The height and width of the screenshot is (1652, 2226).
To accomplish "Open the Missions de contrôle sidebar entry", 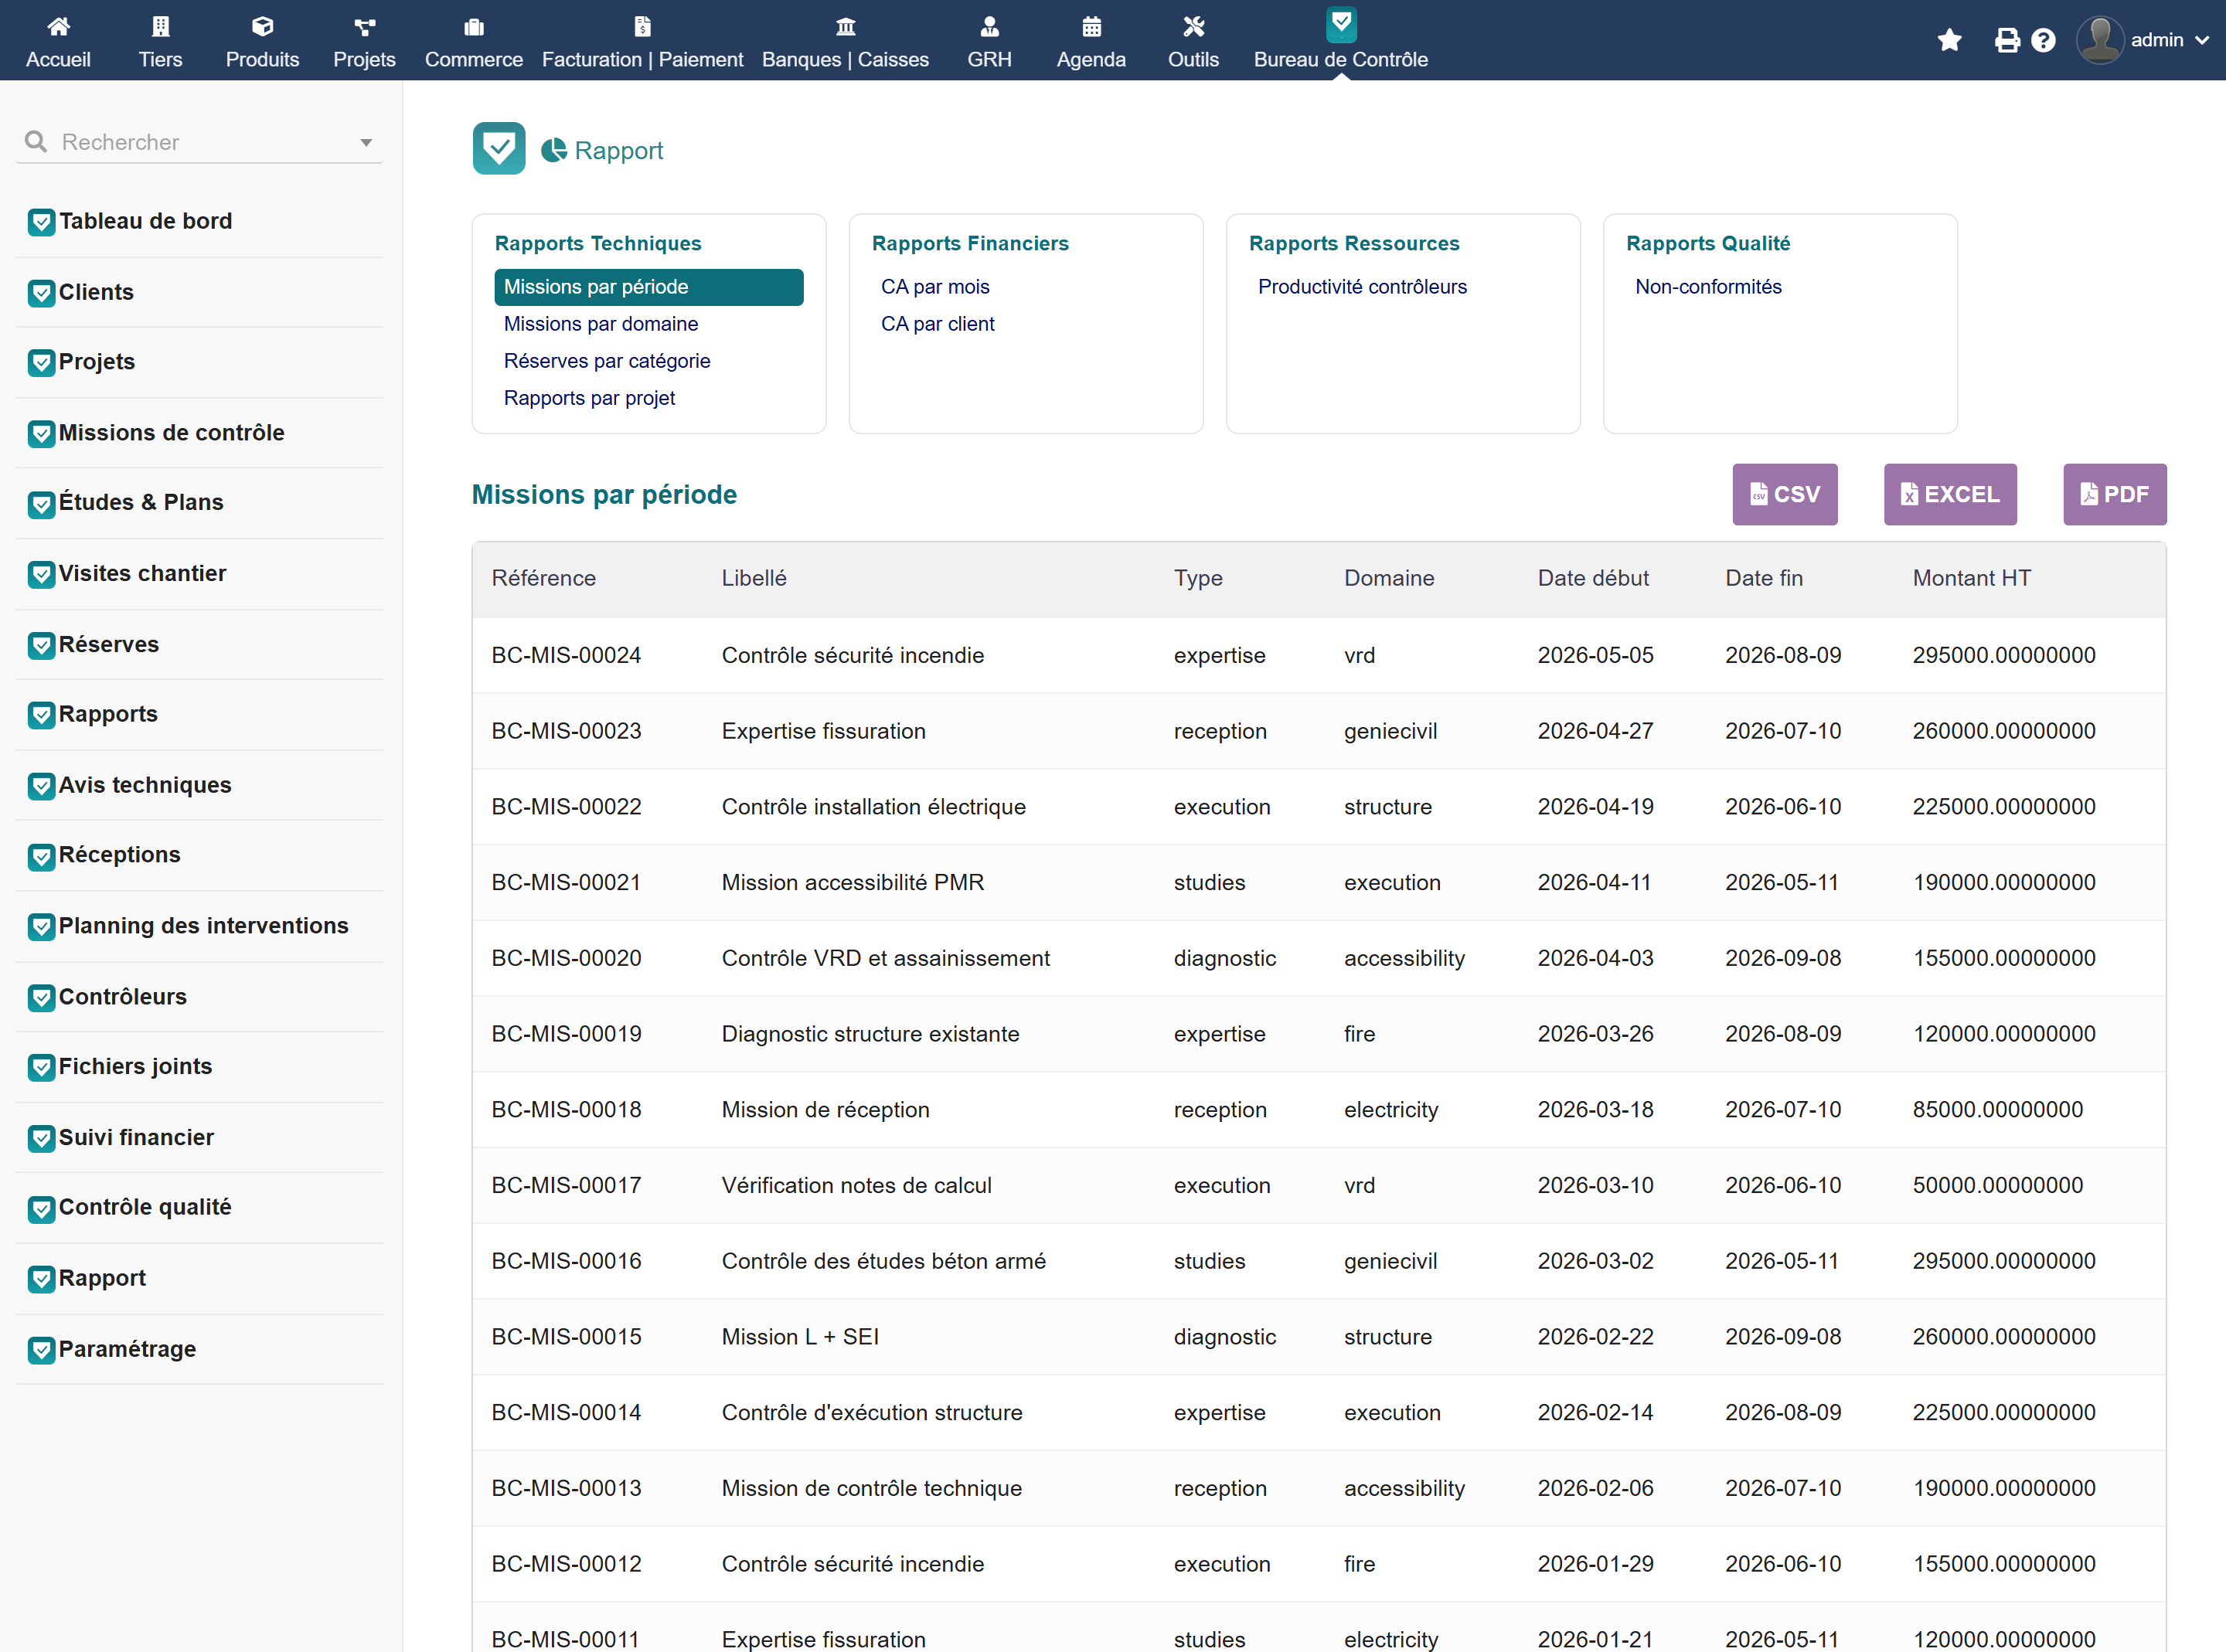I will coord(171,433).
